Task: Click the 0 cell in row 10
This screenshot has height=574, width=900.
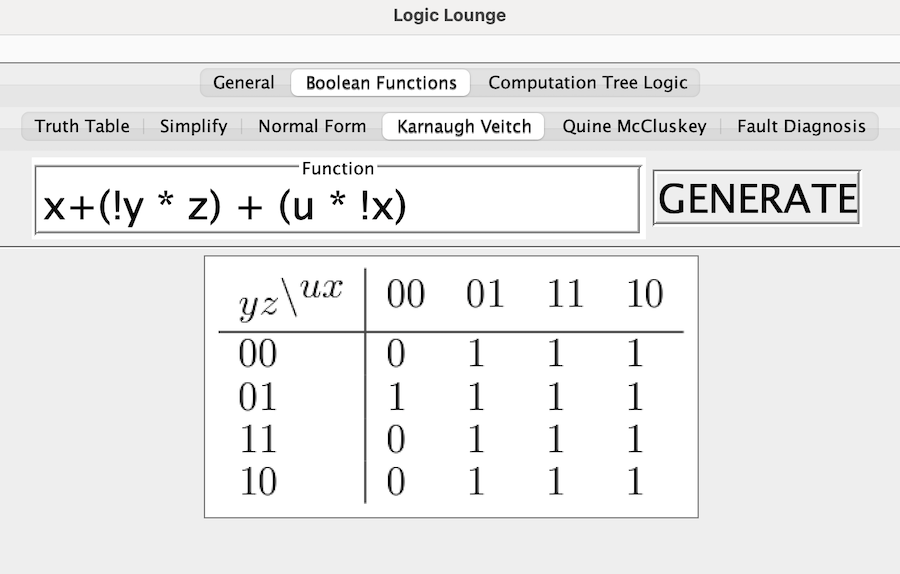Action: pyautogui.click(x=396, y=482)
